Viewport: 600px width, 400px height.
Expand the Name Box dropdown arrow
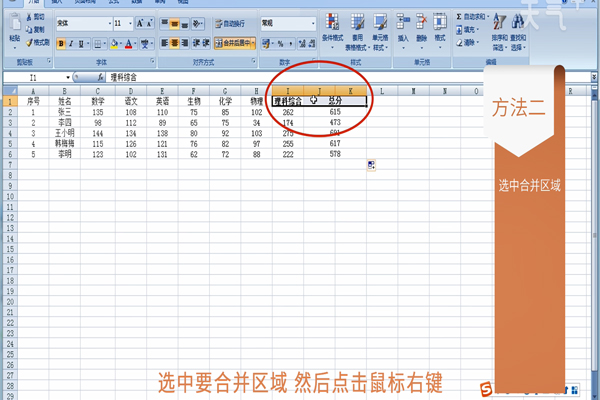pyautogui.click(x=68, y=78)
